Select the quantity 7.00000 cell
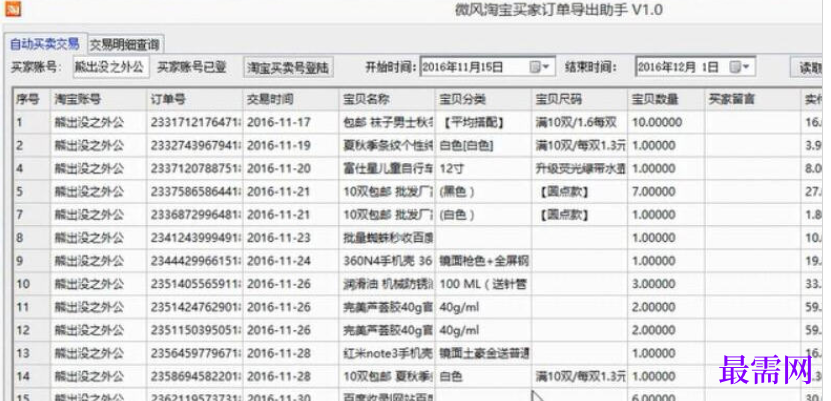831x401 pixels. tap(666, 192)
